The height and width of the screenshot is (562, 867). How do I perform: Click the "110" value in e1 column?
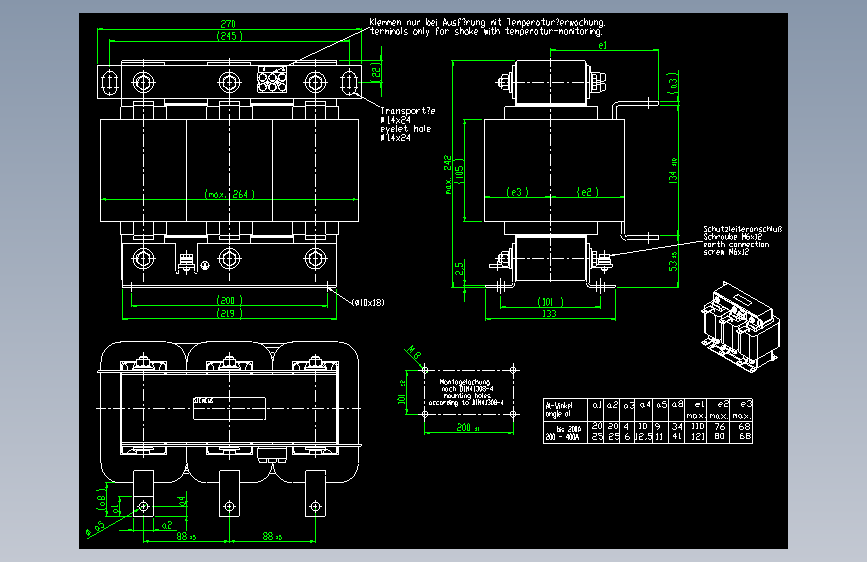(698, 427)
